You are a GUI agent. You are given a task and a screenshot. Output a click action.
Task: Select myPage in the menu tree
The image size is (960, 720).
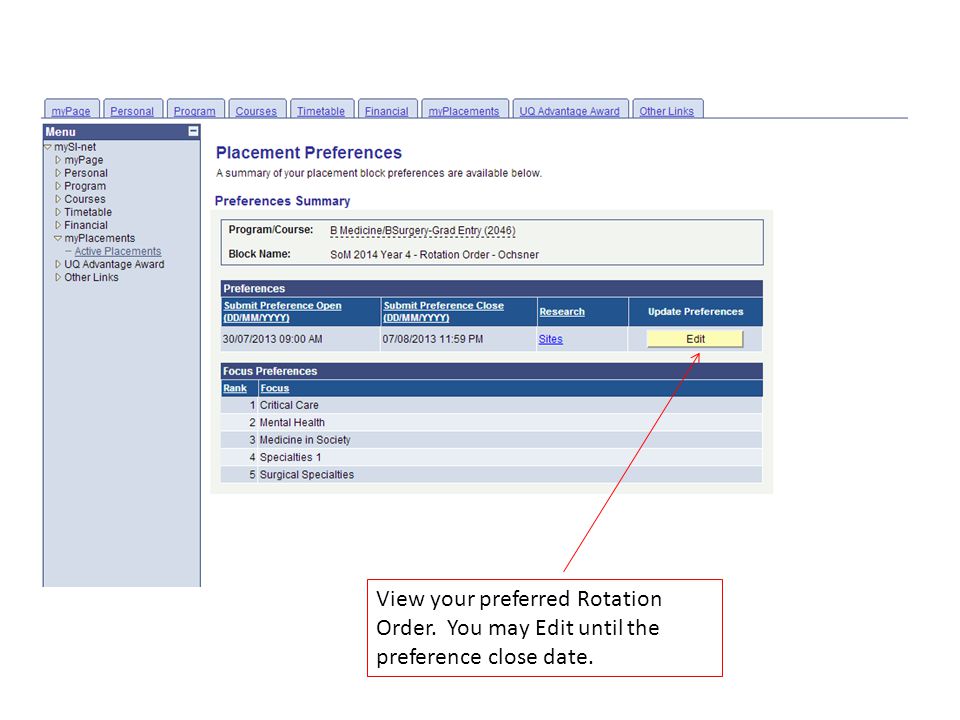pos(84,160)
